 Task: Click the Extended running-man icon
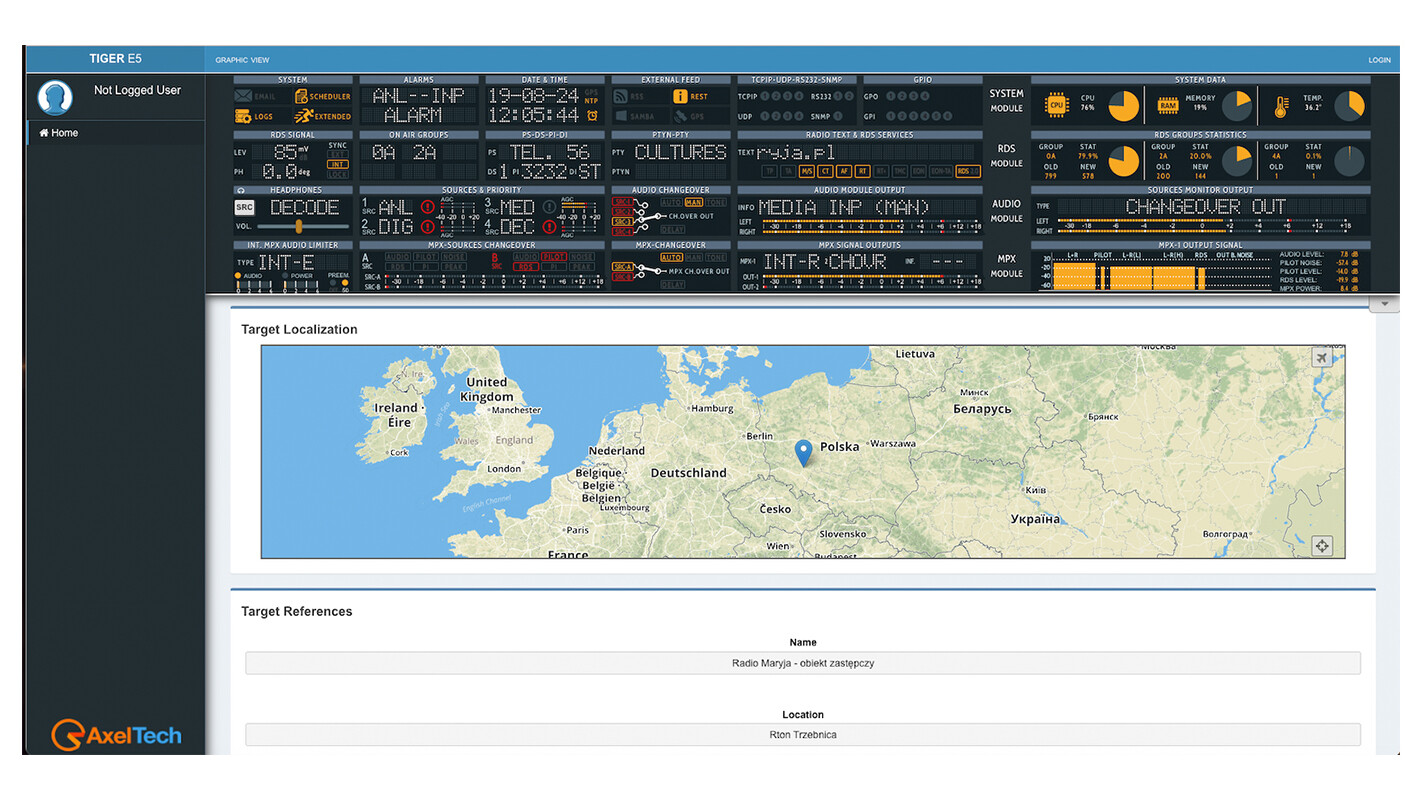(302, 117)
